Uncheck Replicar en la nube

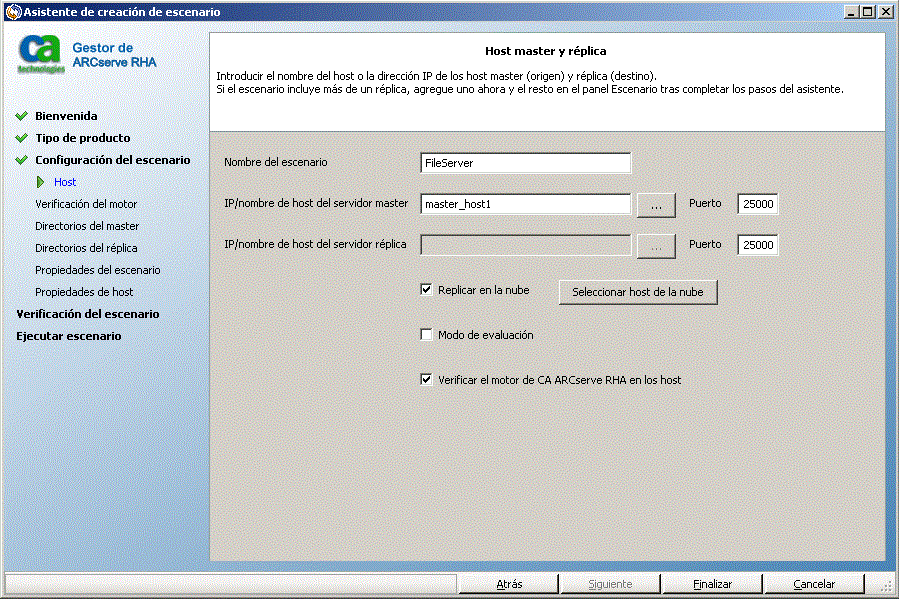click(x=426, y=290)
